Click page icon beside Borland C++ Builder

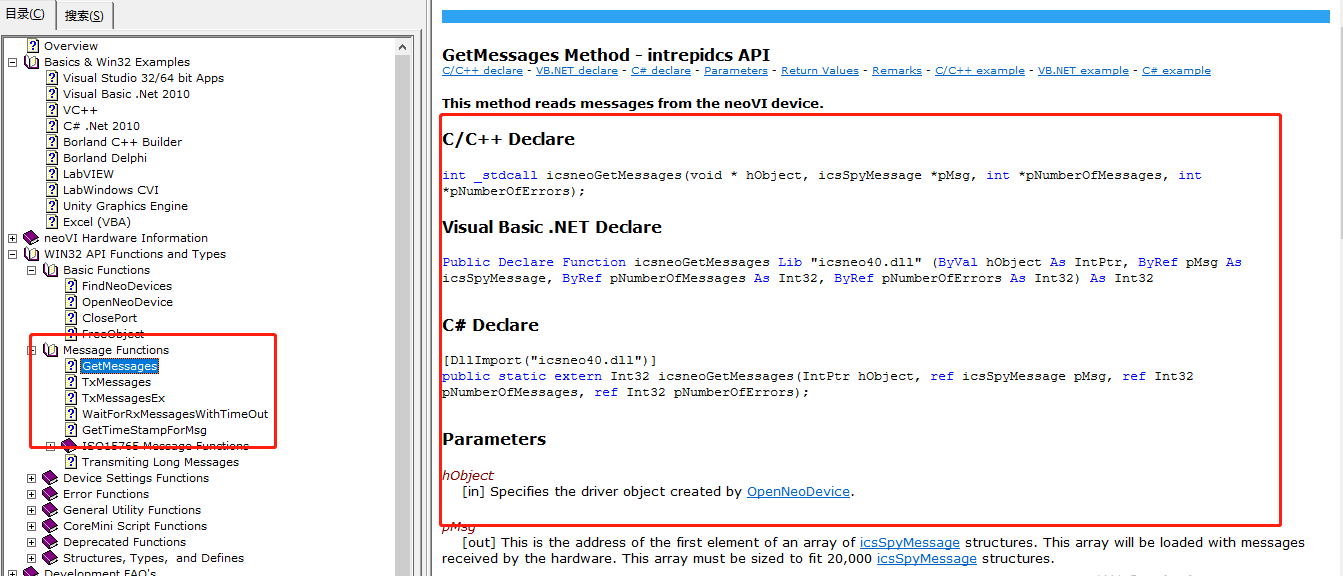pyautogui.click(x=52, y=142)
